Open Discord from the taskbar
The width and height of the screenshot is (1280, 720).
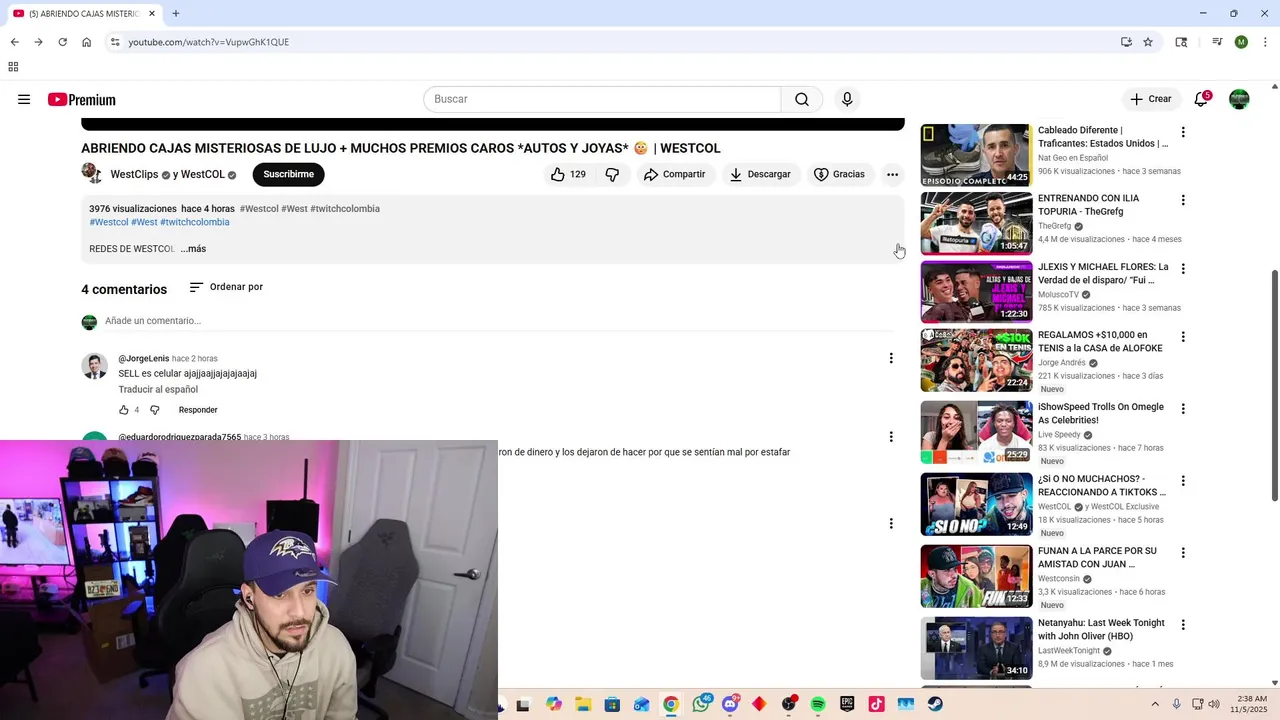[731, 704]
